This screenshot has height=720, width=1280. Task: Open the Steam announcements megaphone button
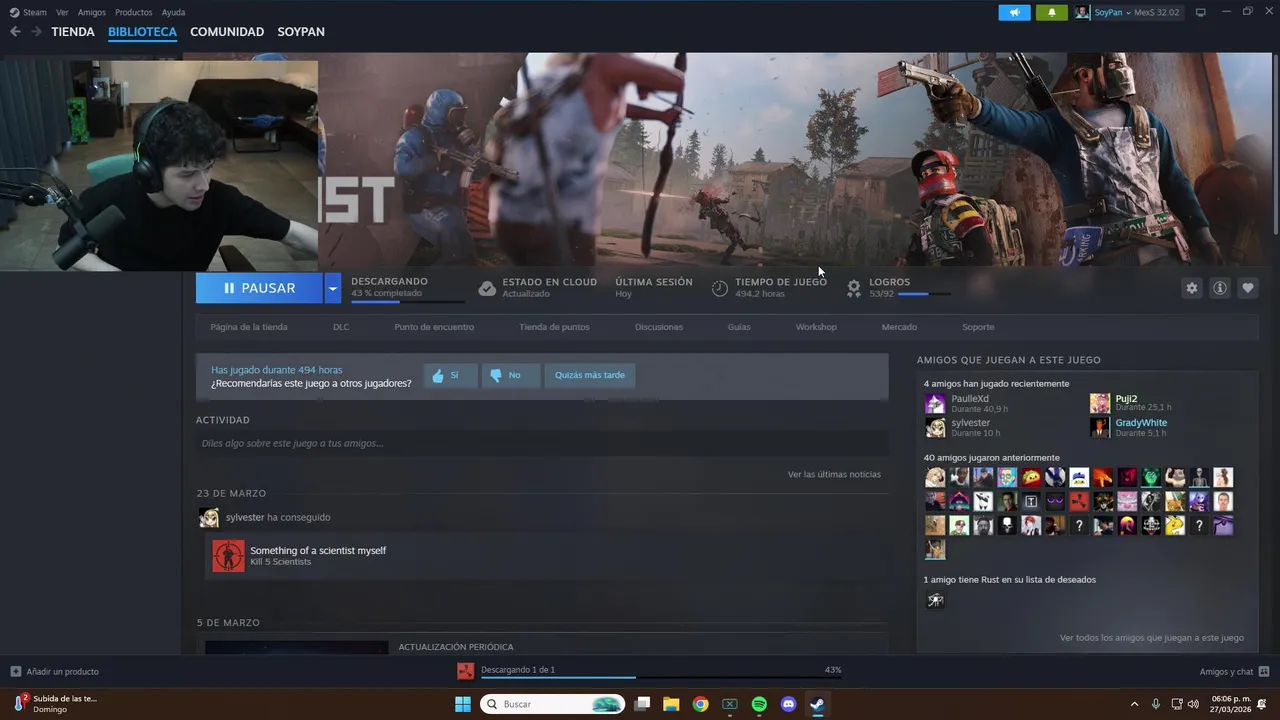coord(1014,12)
